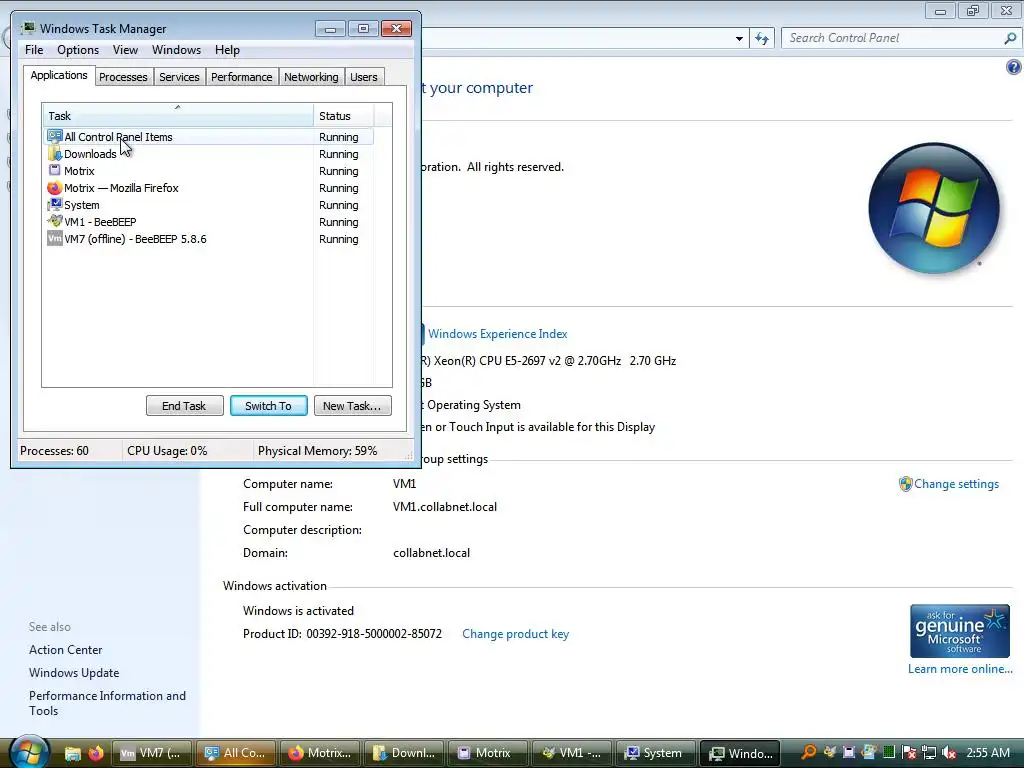Click the 2:55 AM taskbar clock
The width and height of the screenshot is (1024, 768).
point(988,753)
